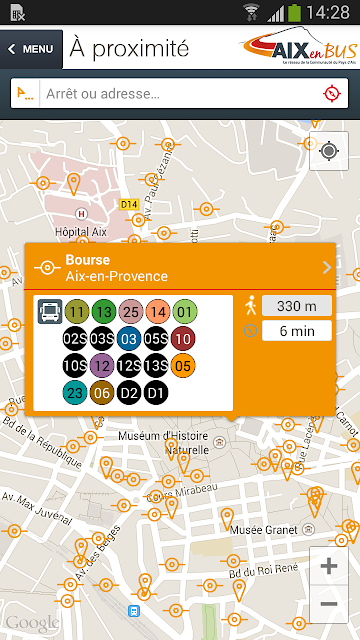Tap the 6 min duration button
Viewport: 360px width, 640px height.
(x=297, y=331)
